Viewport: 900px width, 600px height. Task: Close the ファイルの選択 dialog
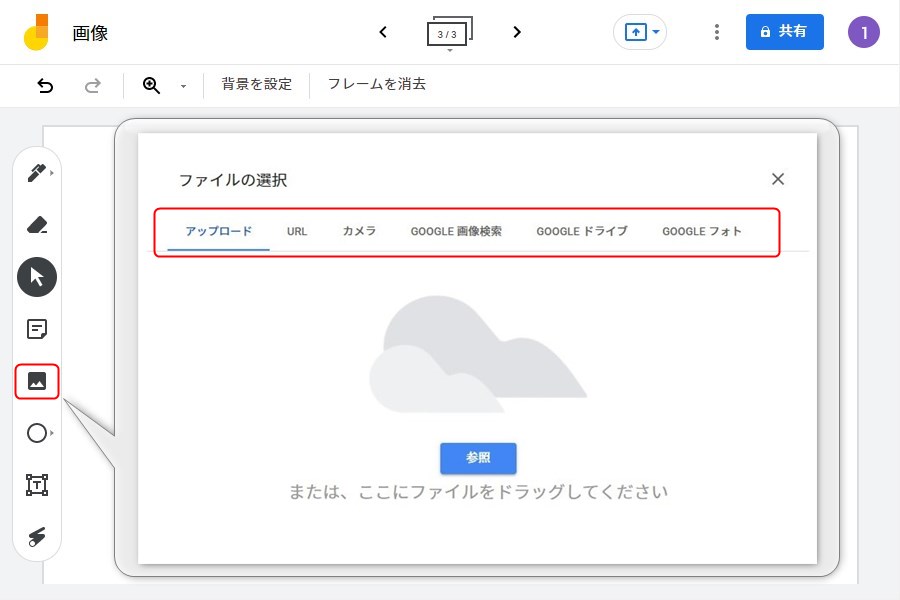[x=778, y=179]
